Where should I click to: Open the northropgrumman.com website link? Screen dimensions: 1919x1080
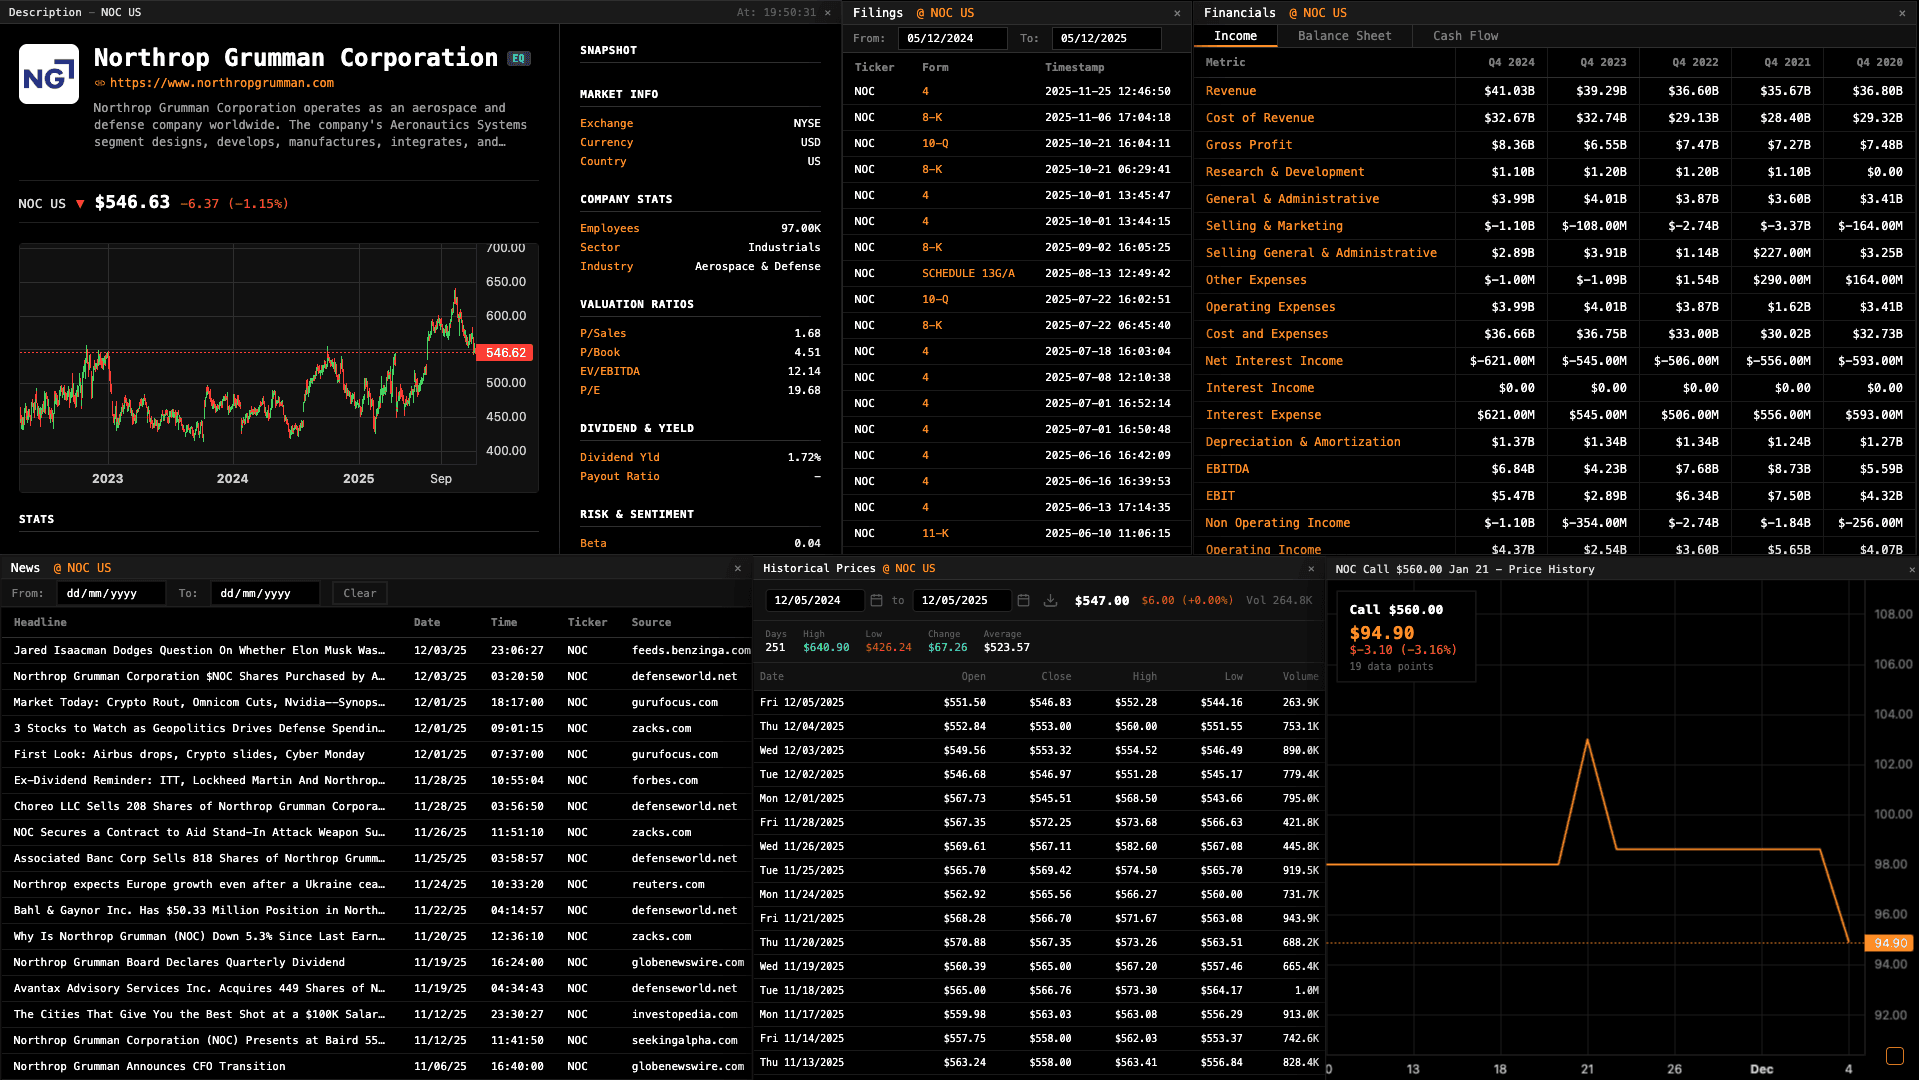click(221, 83)
